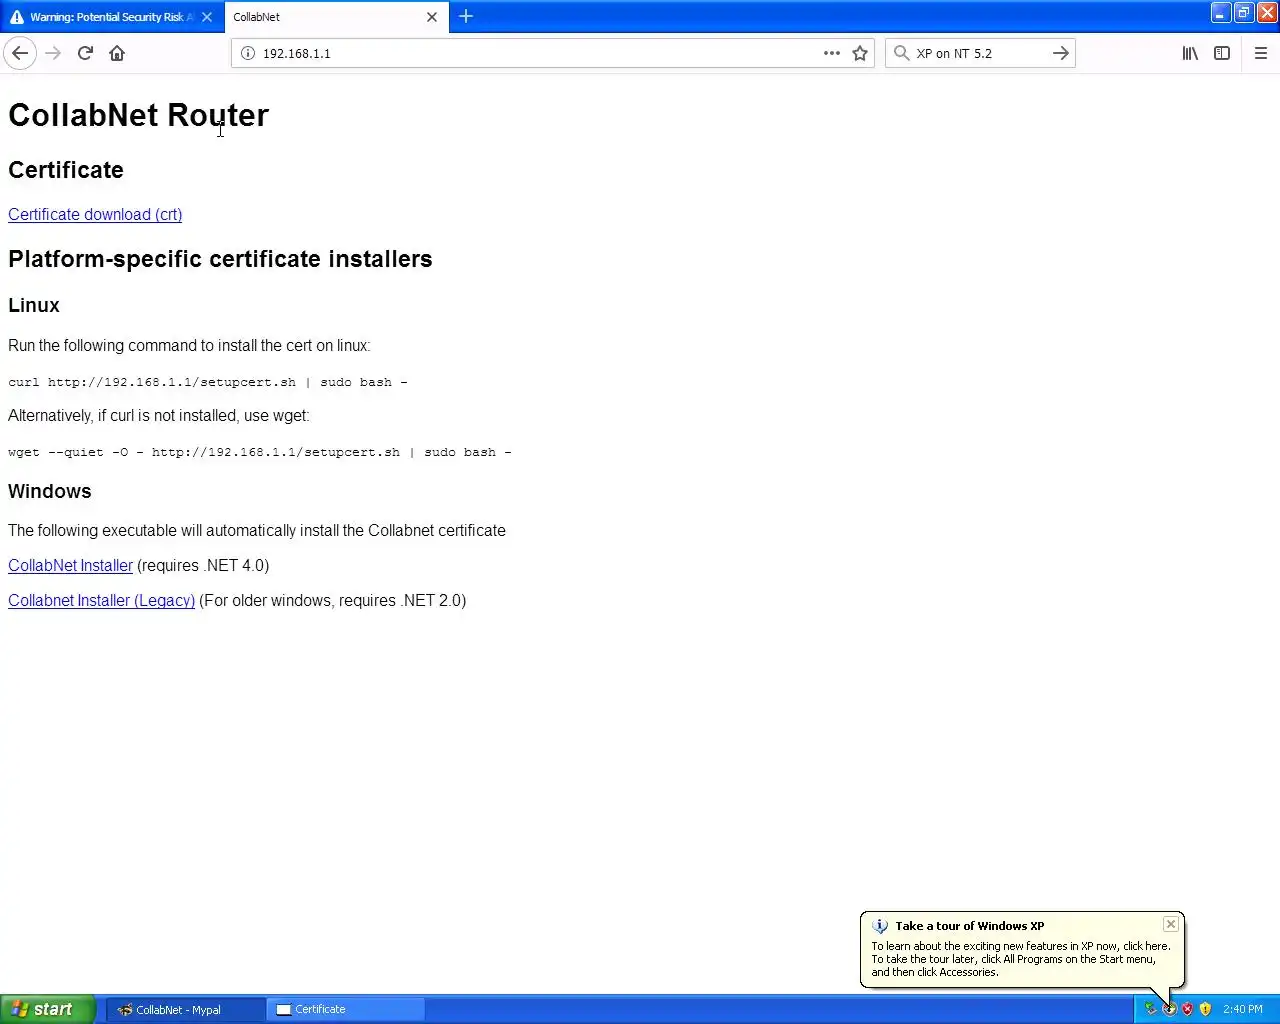Switch to Certificate window in taskbar

click(346, 1009)
